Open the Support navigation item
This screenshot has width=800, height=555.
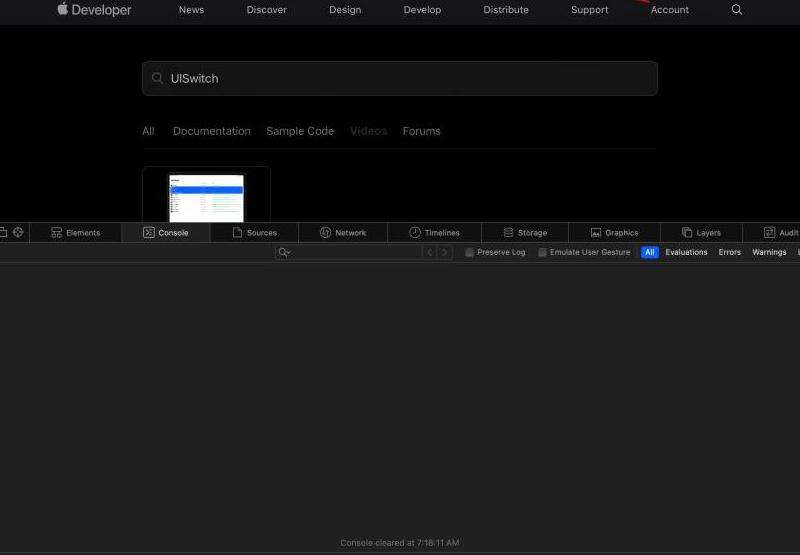pyautogui.click(x=589, y=10)
